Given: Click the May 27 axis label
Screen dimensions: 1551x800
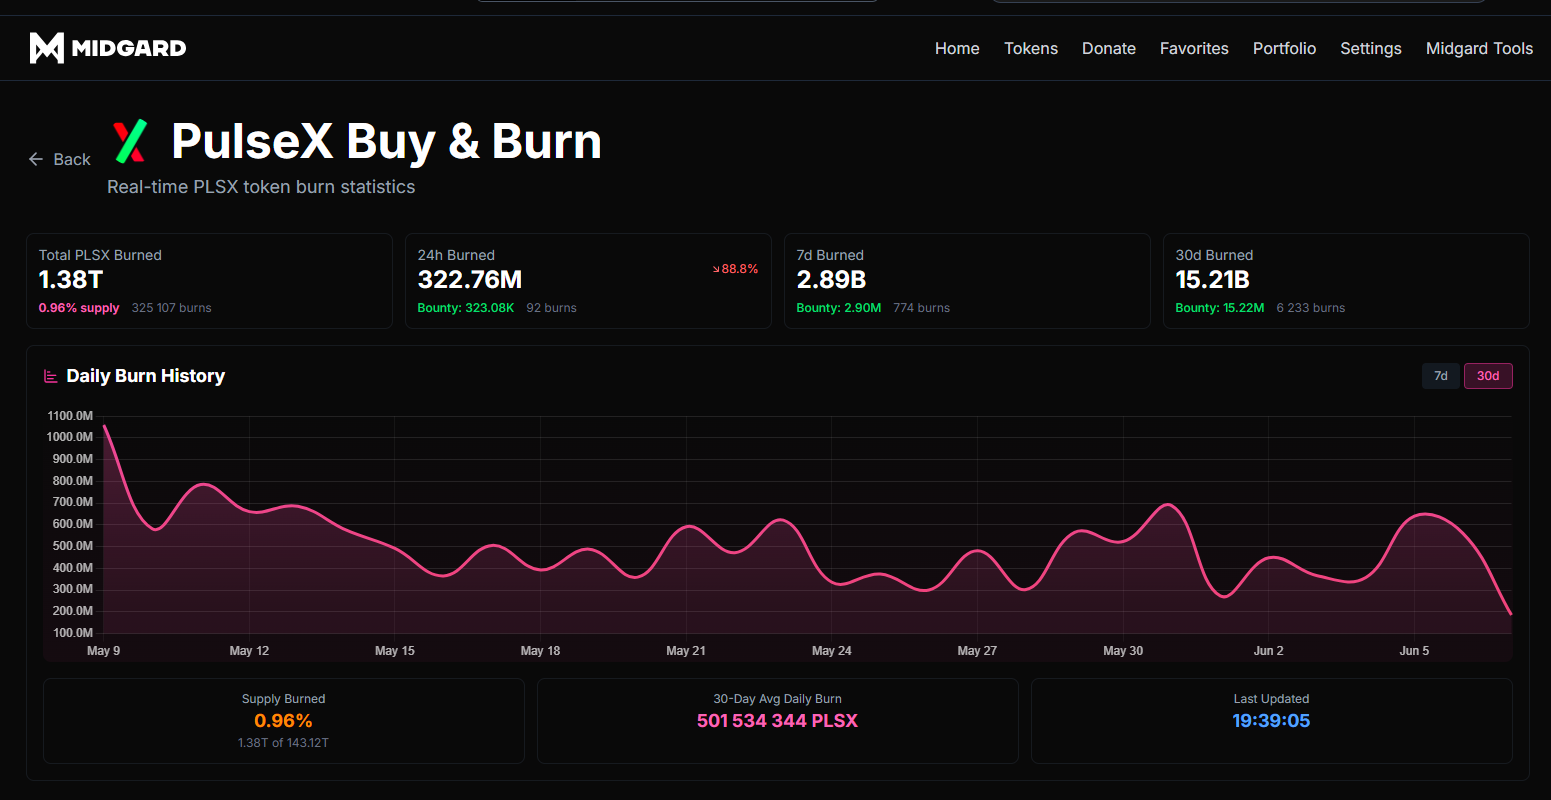Looking at the screenshot, I should tap(977, 651).
